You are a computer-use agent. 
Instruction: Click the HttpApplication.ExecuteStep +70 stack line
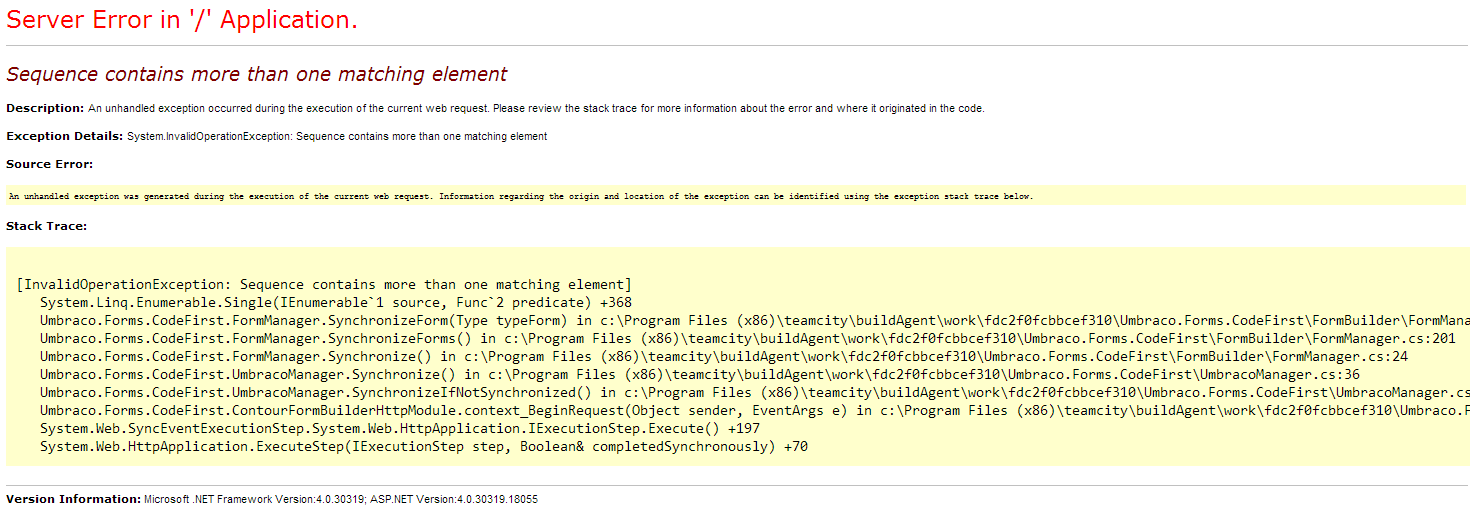pos(423,447)
